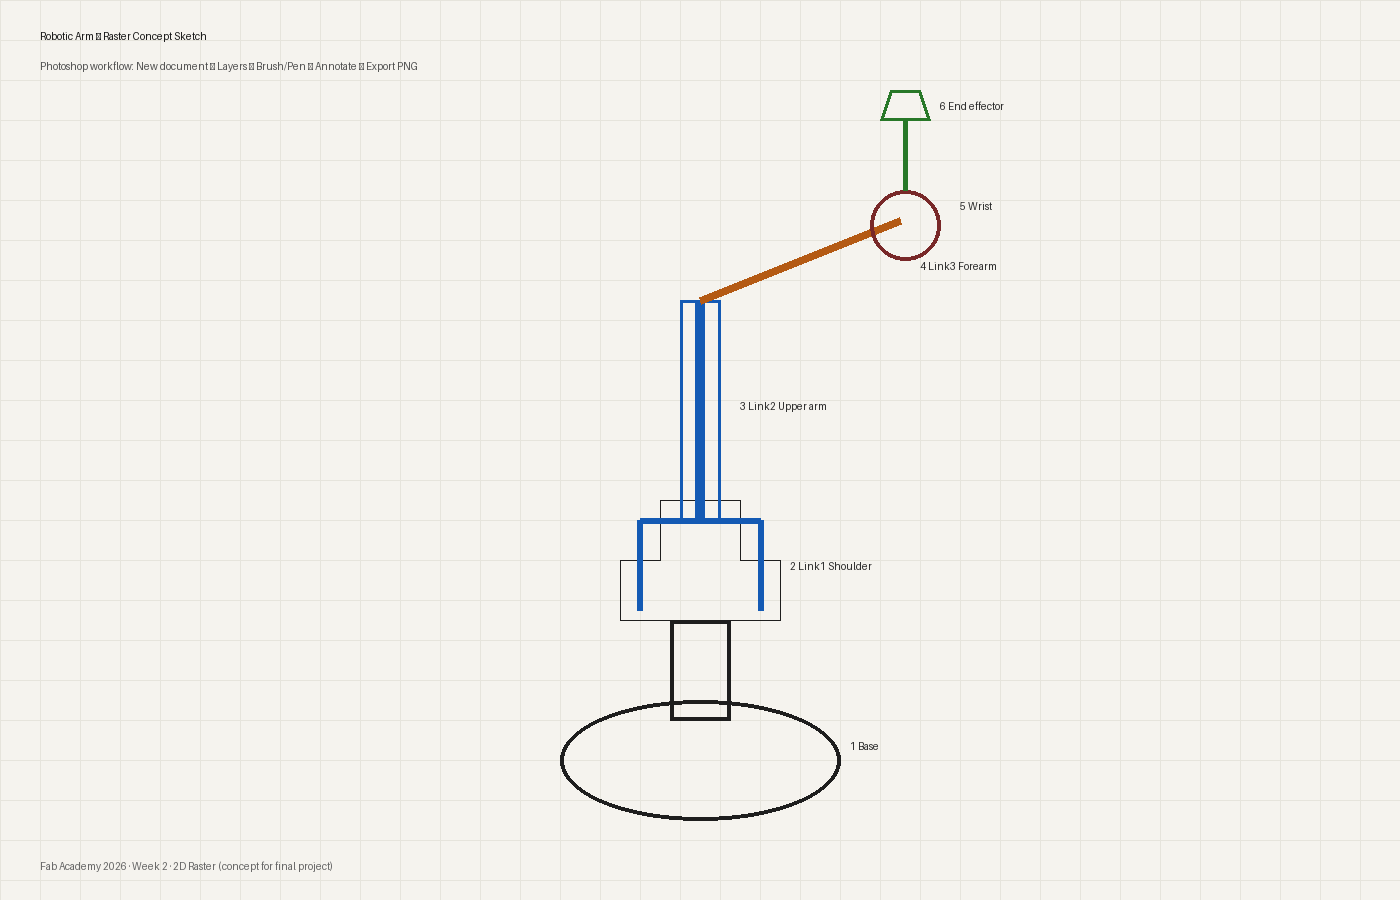Click the '3 Link2 Upper arm' label

[x=783, y=406]
